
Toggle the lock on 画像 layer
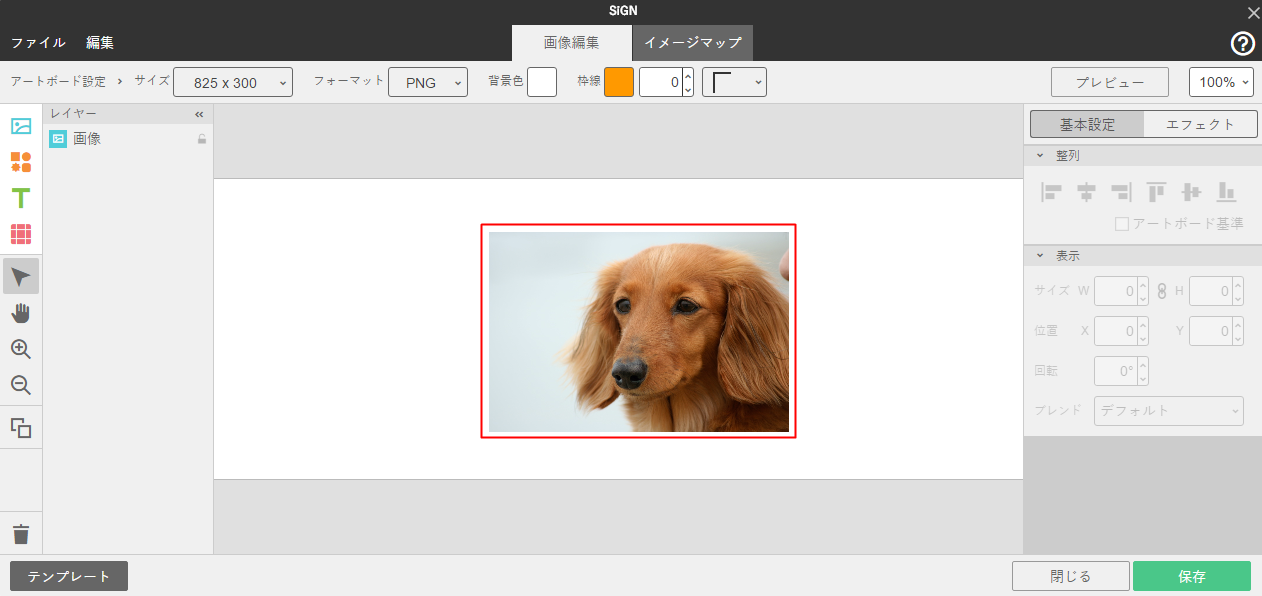201,139
